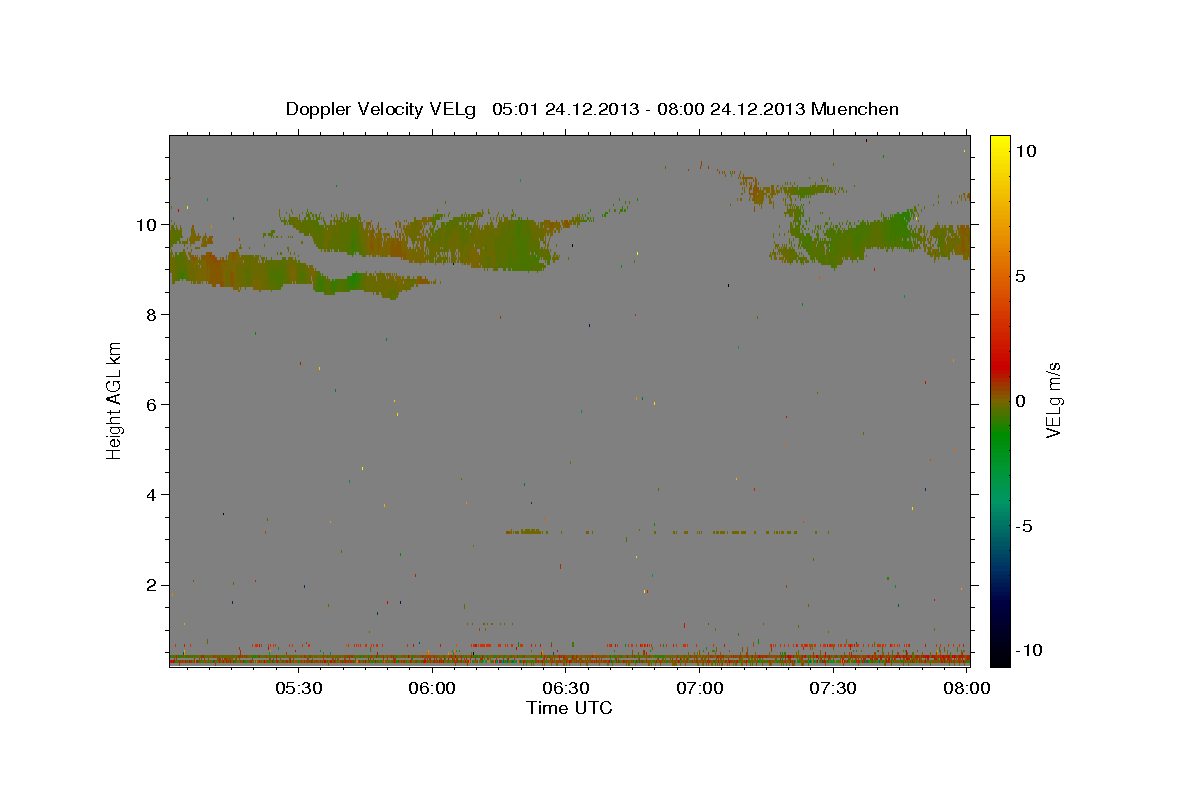Click the 08:00 time tick label
Viewport: 1200px width, 800px height.
[x=967, y=688]
